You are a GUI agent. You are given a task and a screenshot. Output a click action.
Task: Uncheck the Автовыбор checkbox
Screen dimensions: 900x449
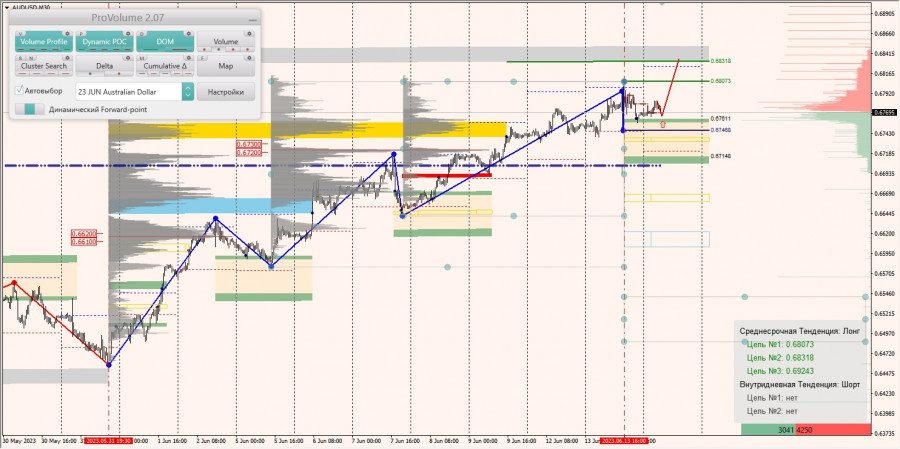pos(20,90)
